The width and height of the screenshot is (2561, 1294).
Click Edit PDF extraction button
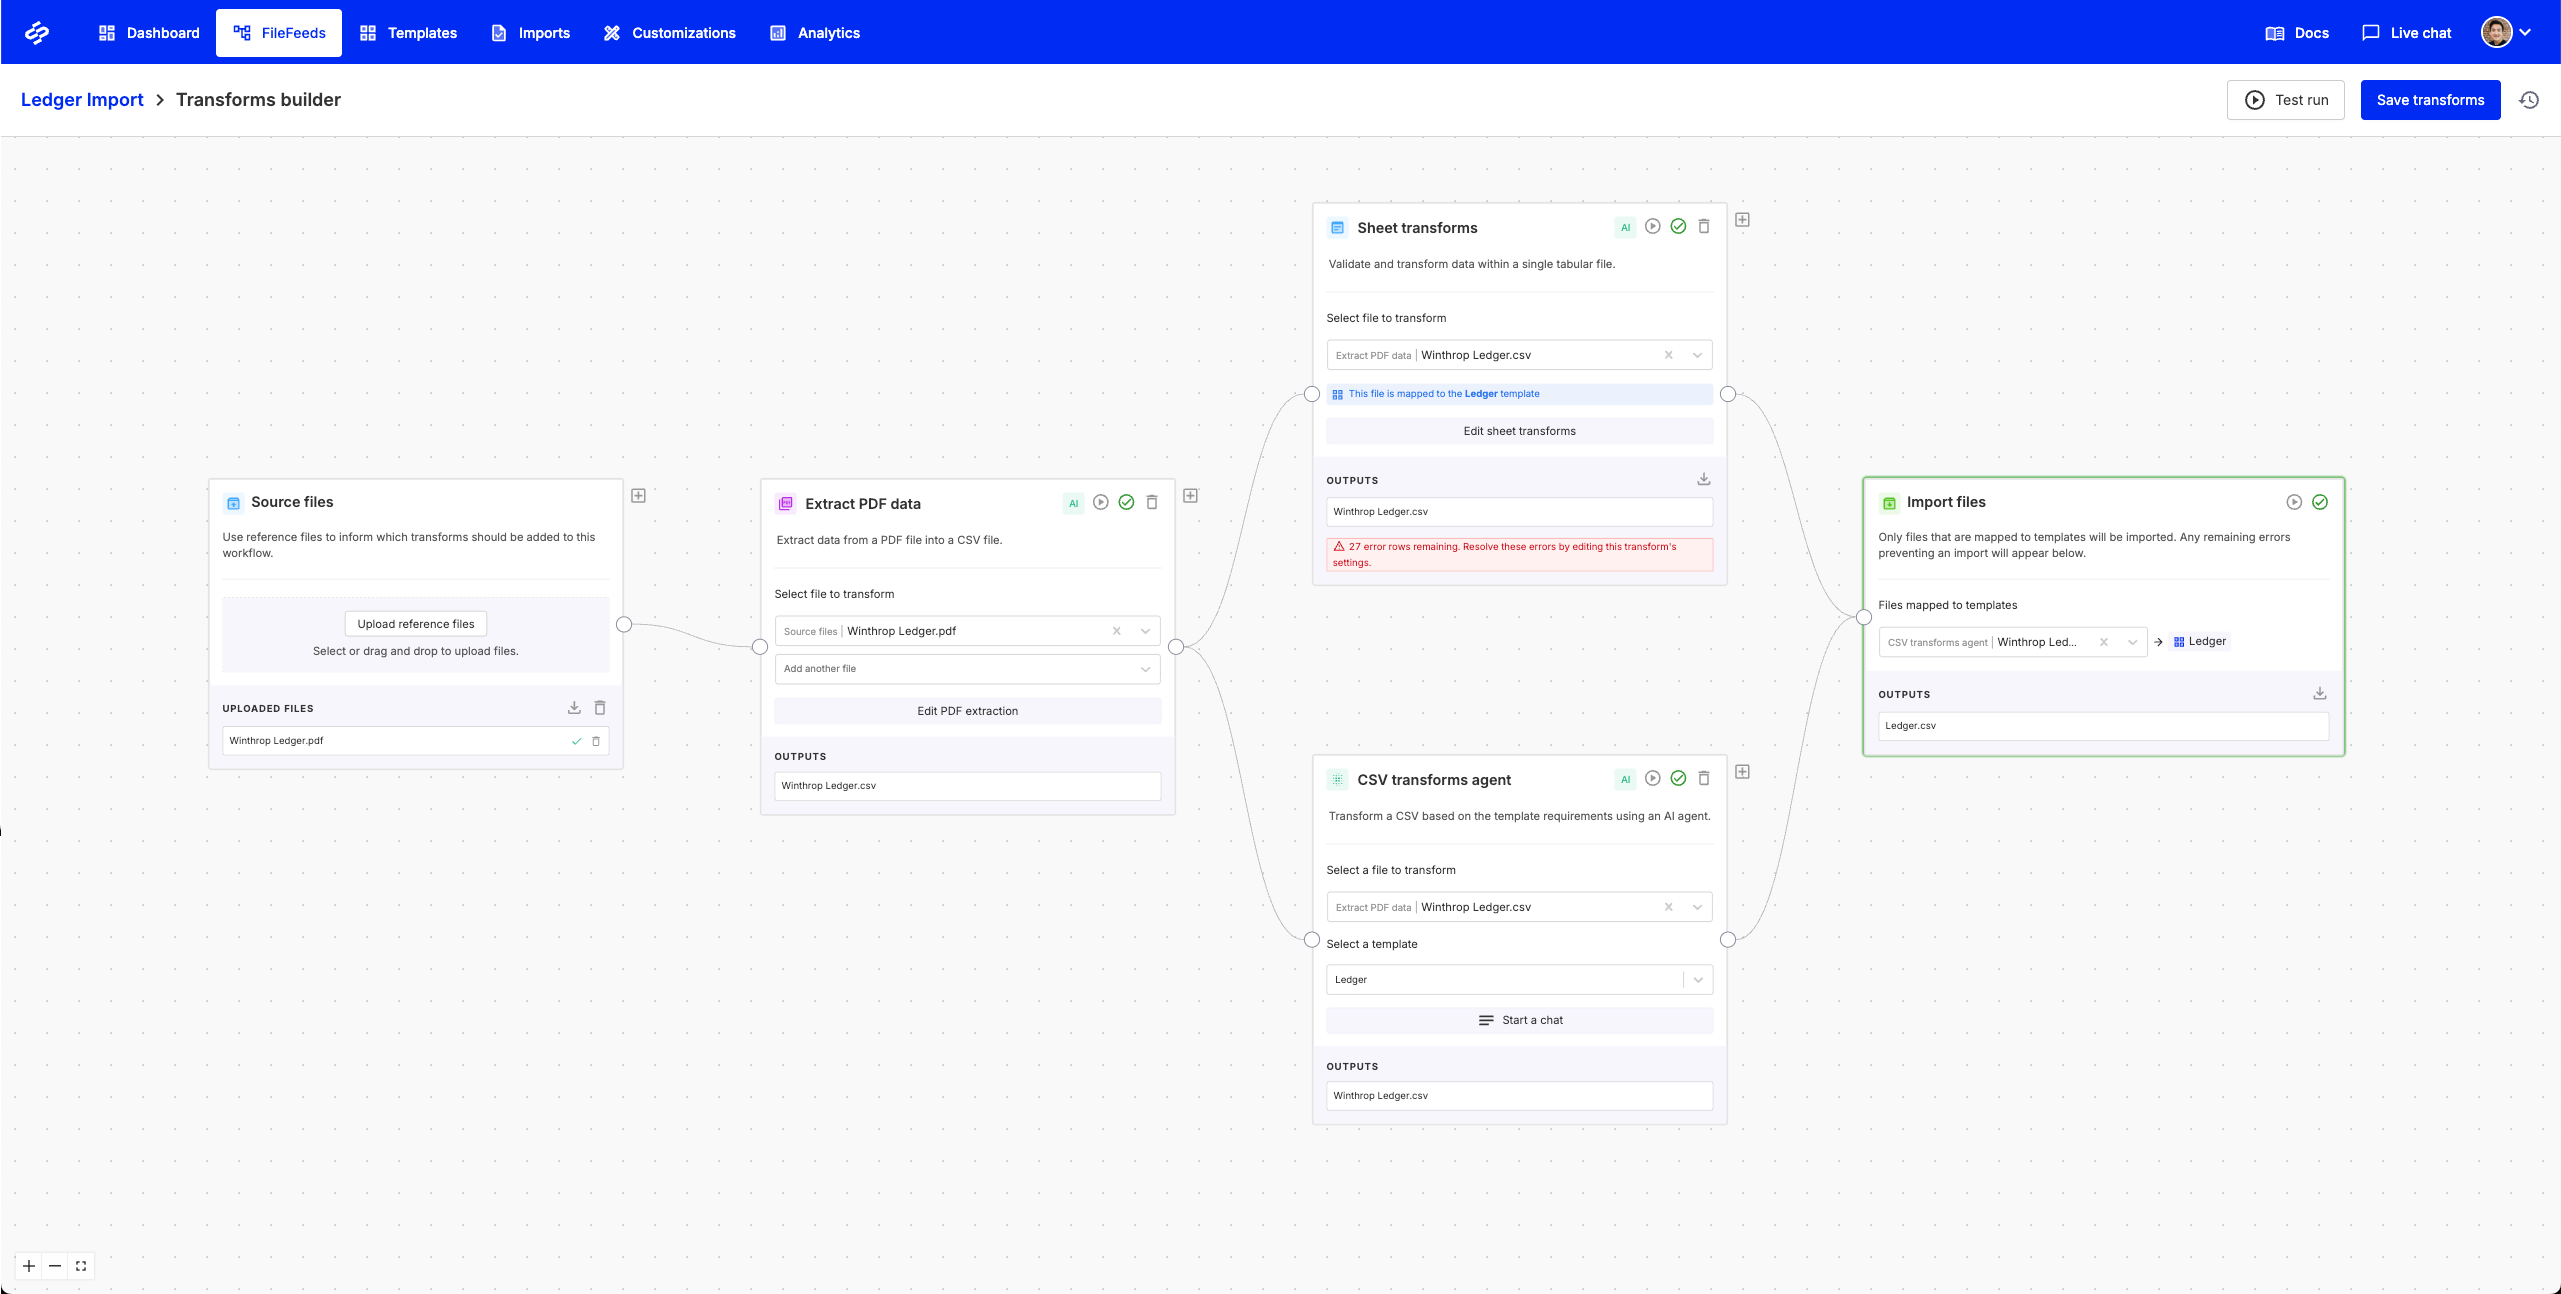pos(967,711)
